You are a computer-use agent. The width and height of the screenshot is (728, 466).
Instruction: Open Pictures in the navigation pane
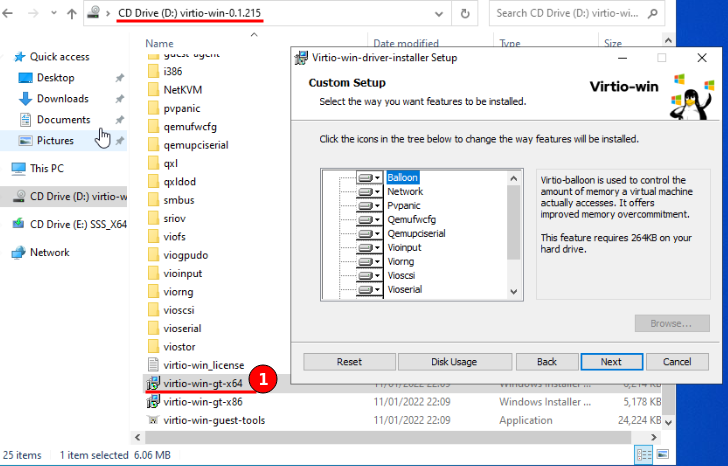click(55, 140)
